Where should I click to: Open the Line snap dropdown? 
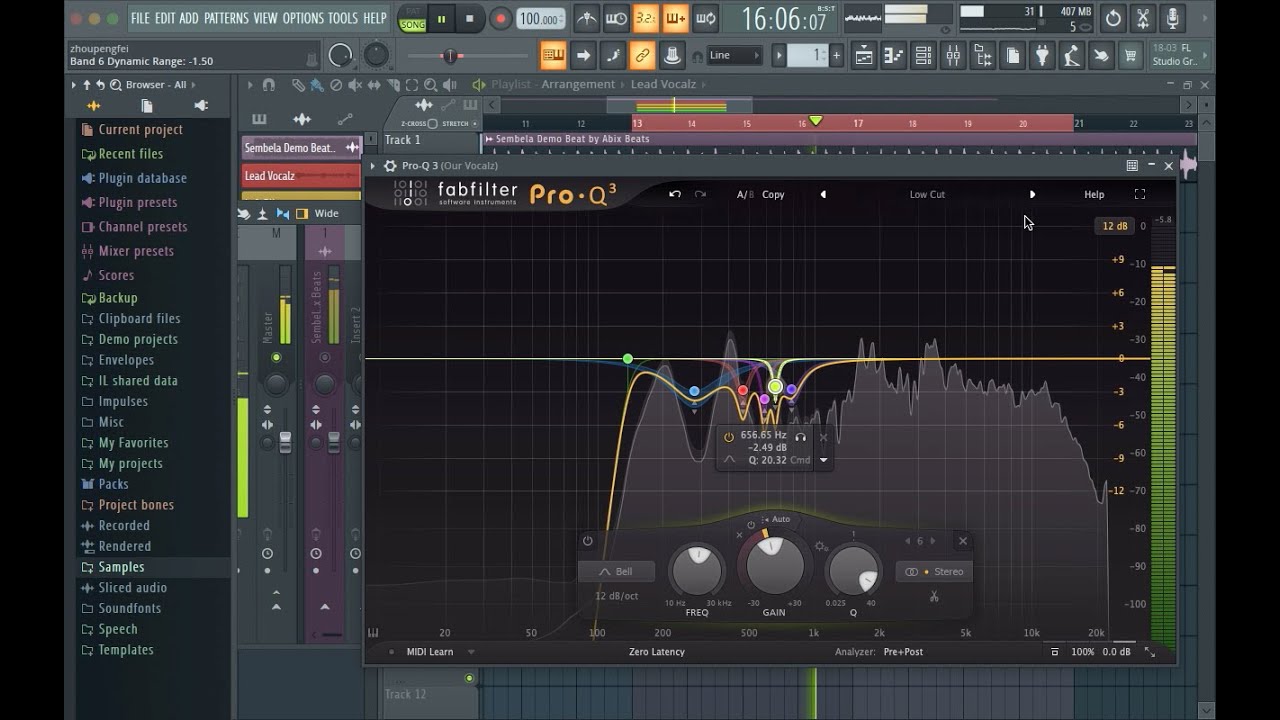733,55
